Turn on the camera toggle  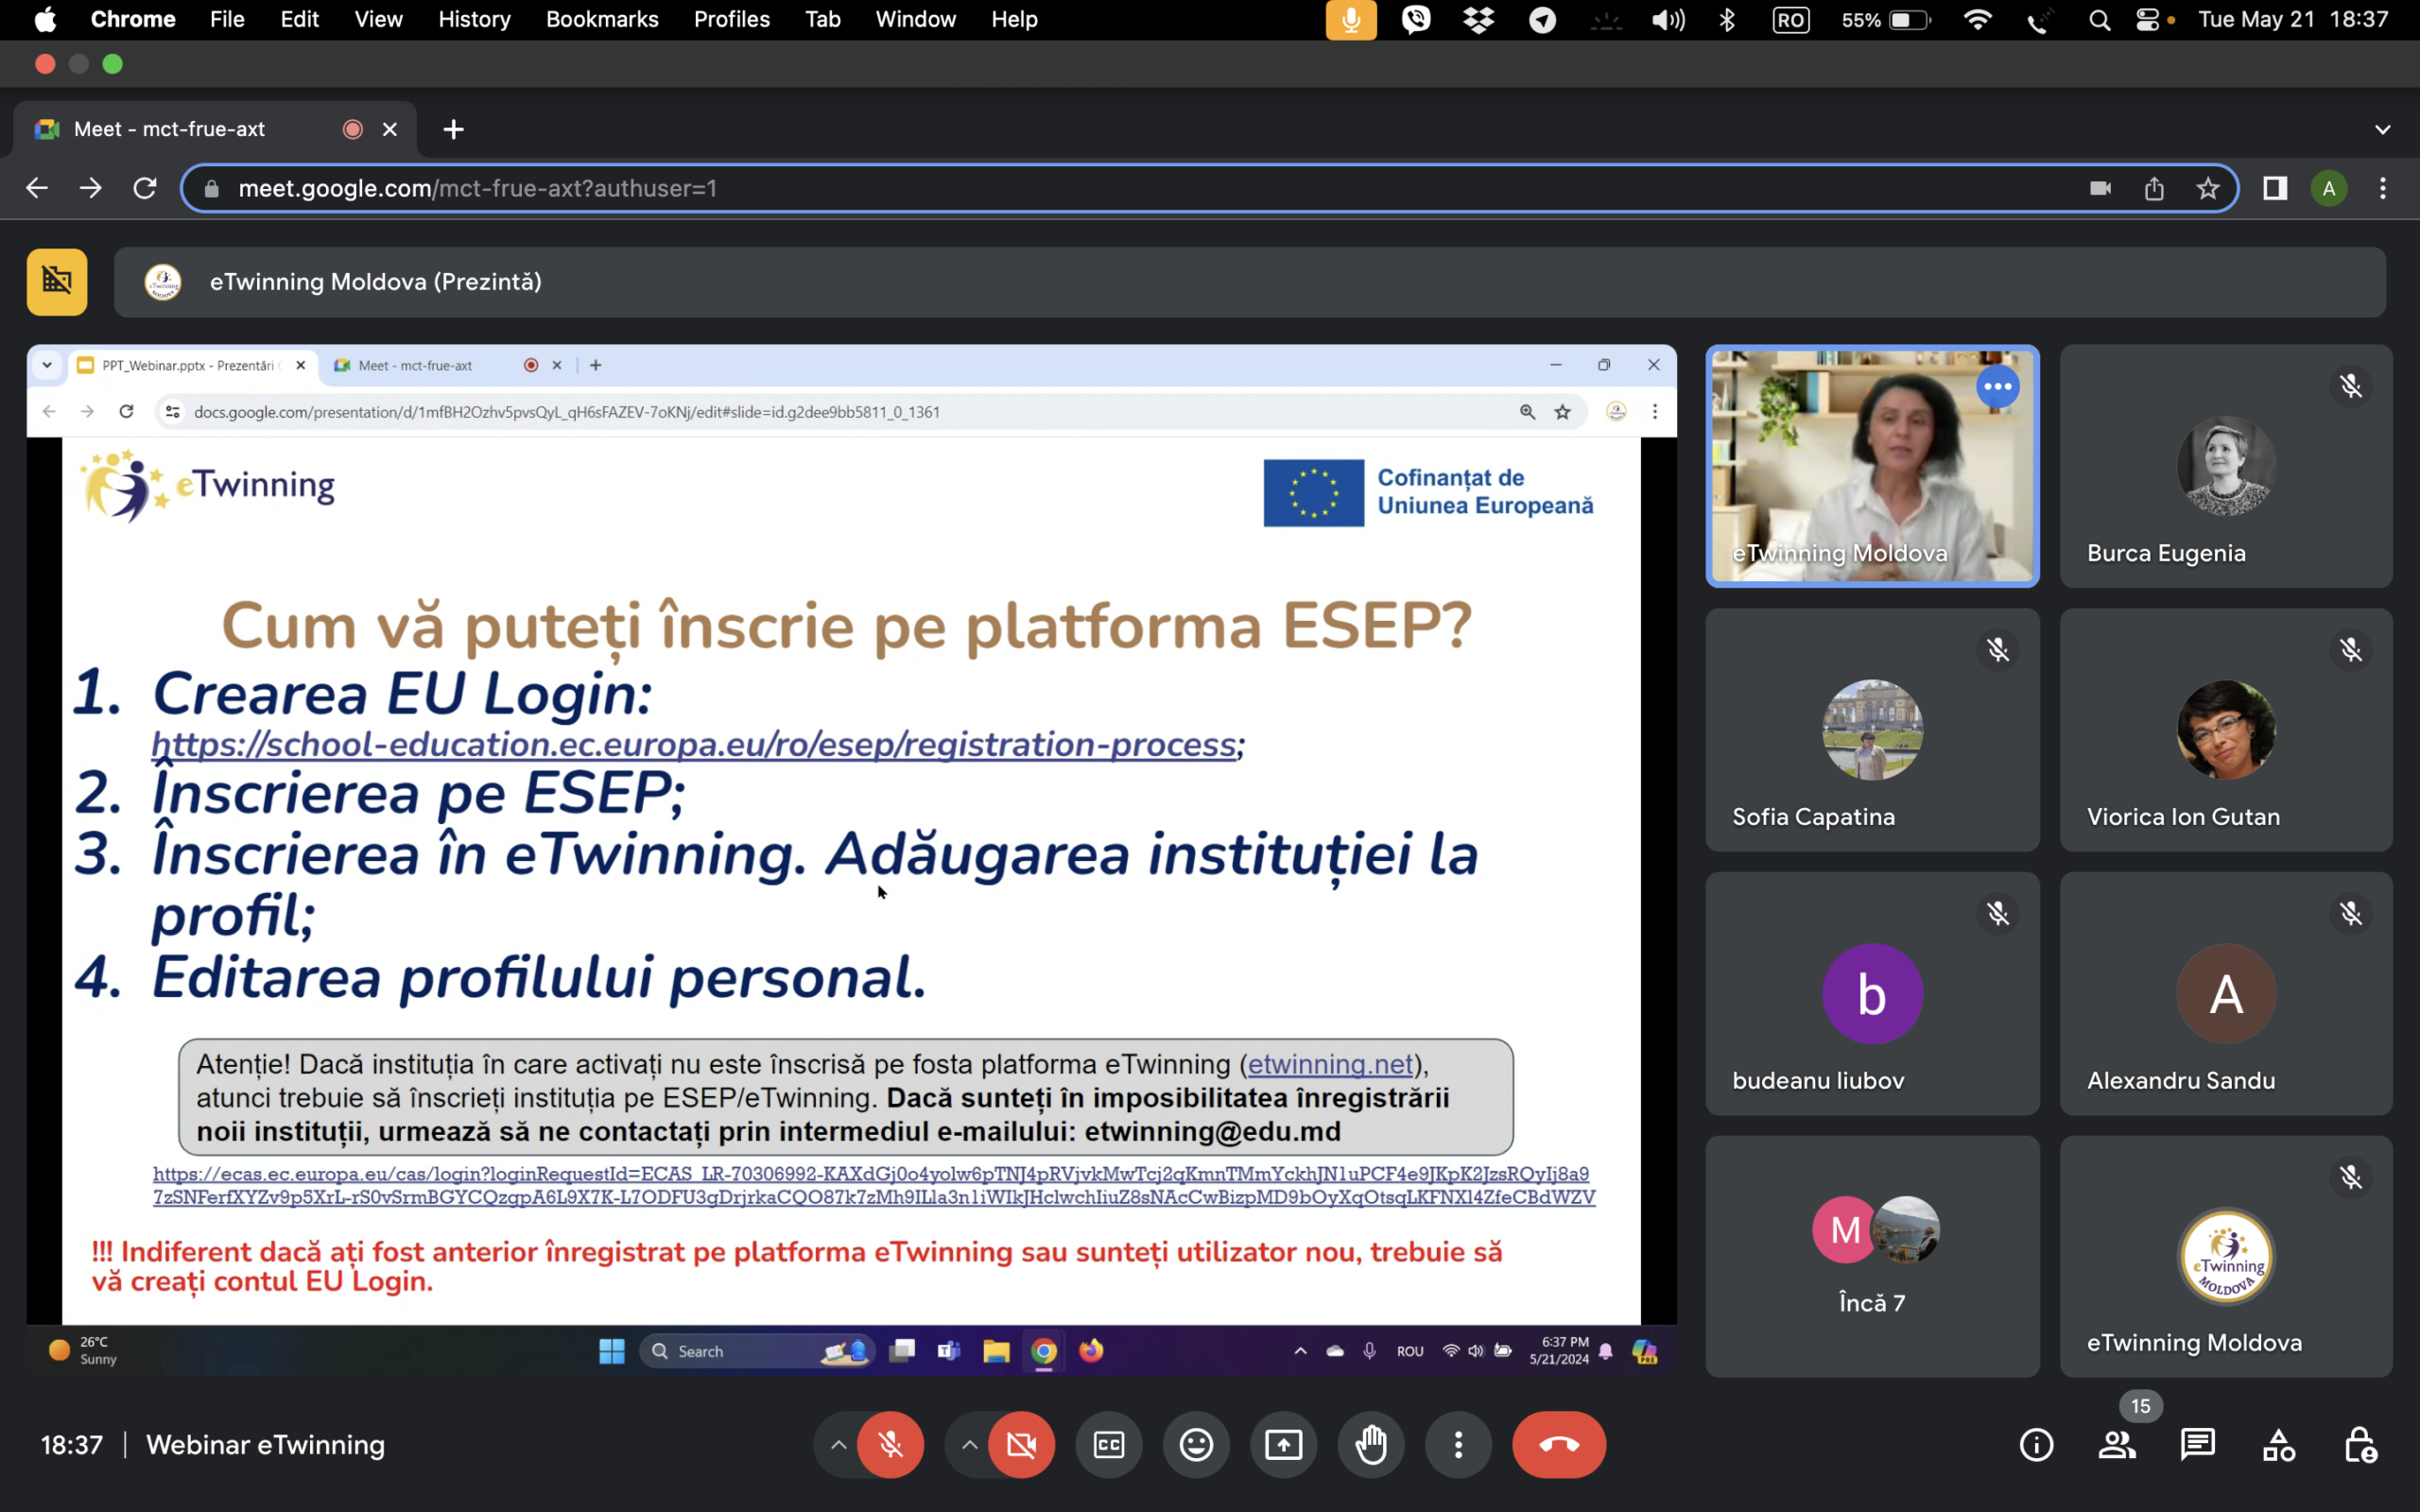click(x=1021, y=1444)
